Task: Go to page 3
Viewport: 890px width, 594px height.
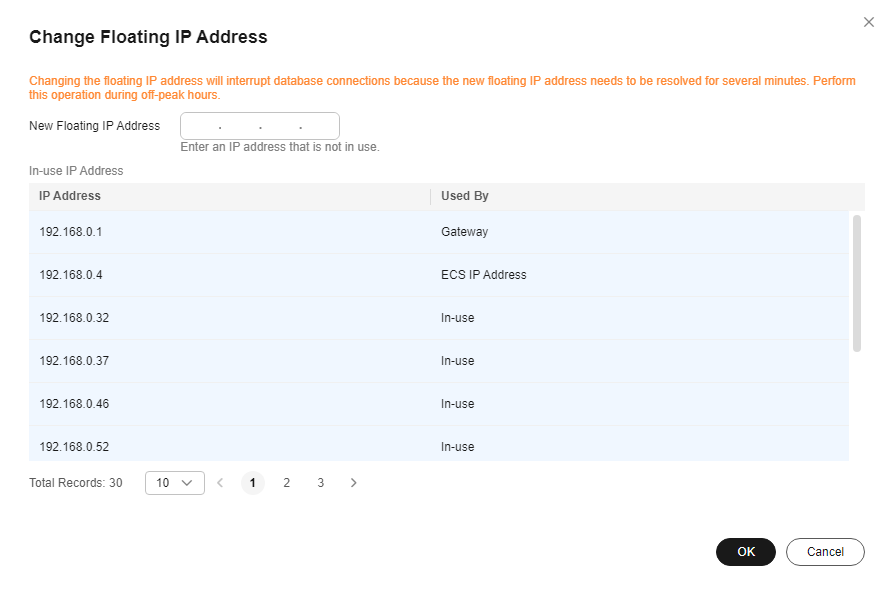Action: (321, 483)
